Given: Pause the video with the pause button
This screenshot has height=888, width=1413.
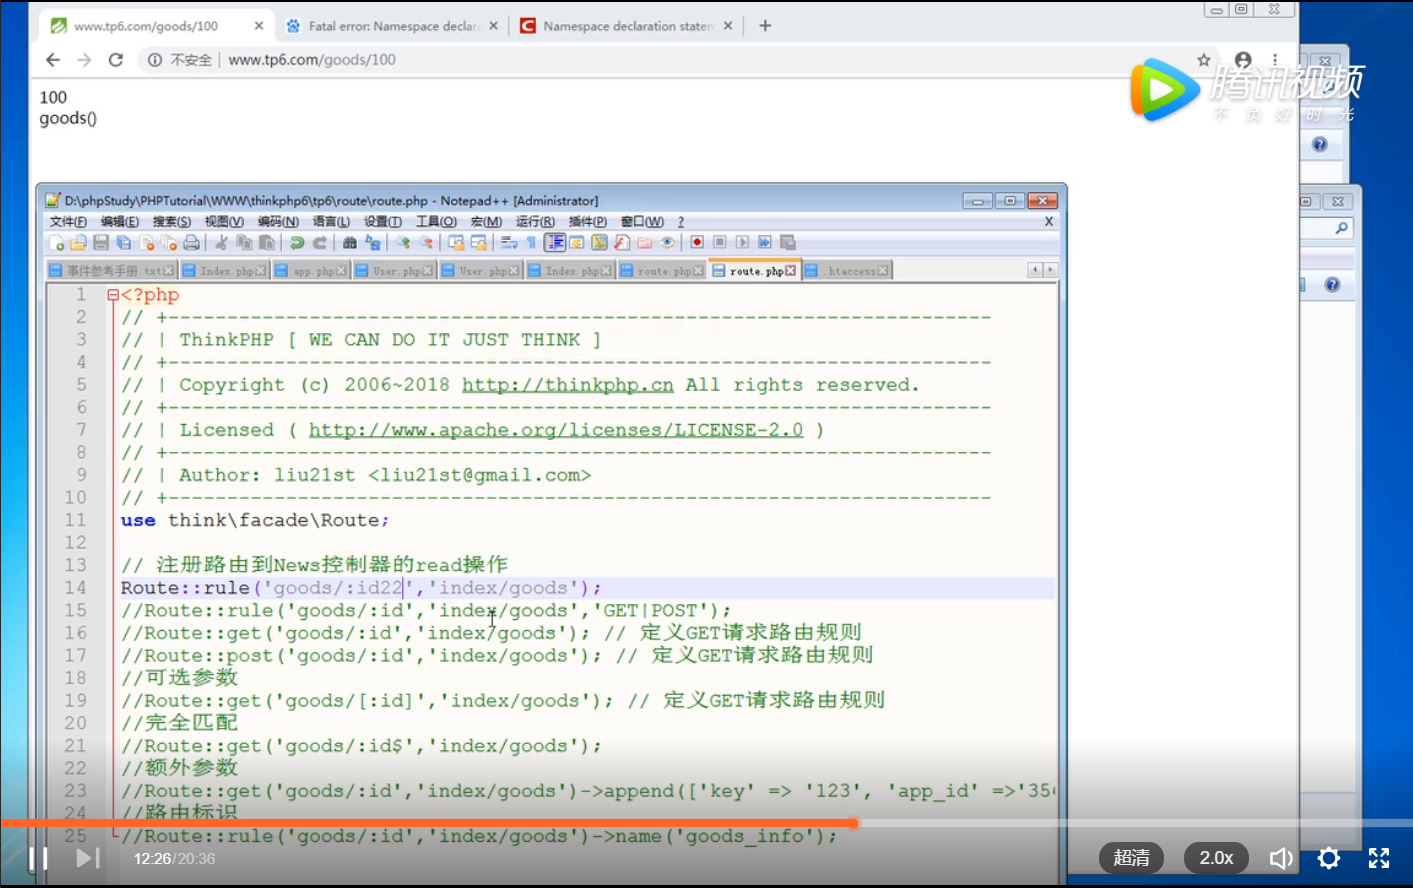Looking at the screenshot, I should [38, 858].
